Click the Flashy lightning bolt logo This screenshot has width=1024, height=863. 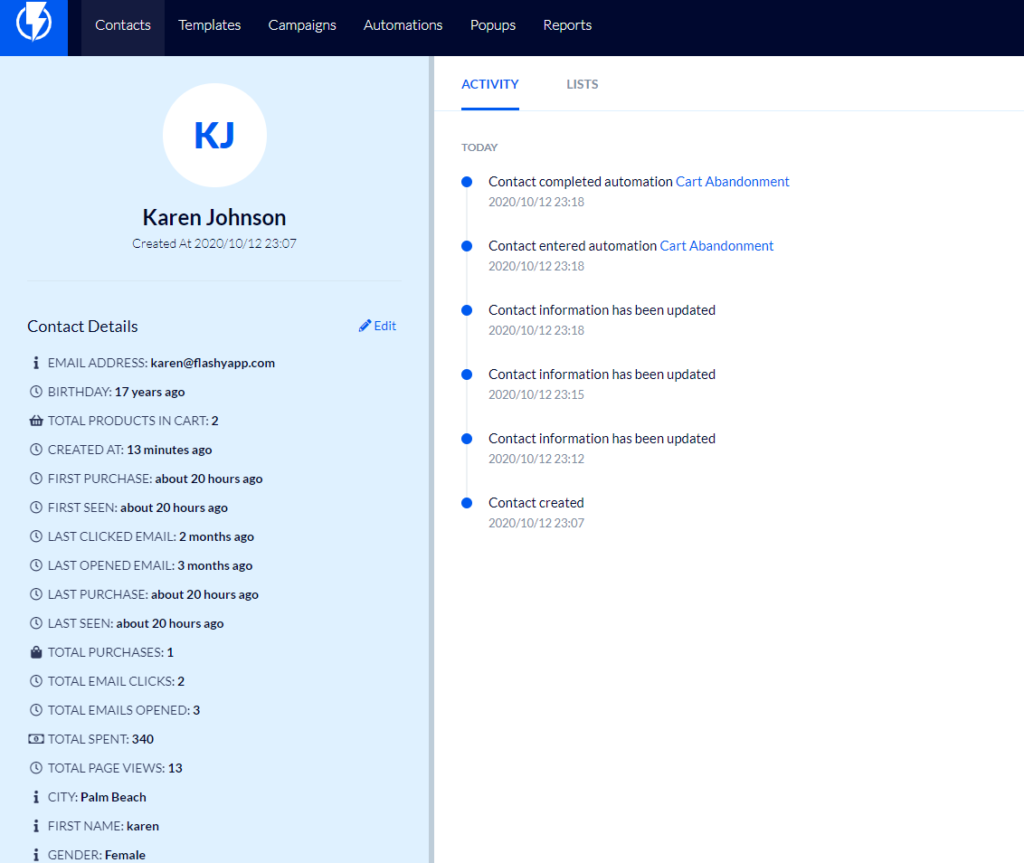tap(33, 22)
